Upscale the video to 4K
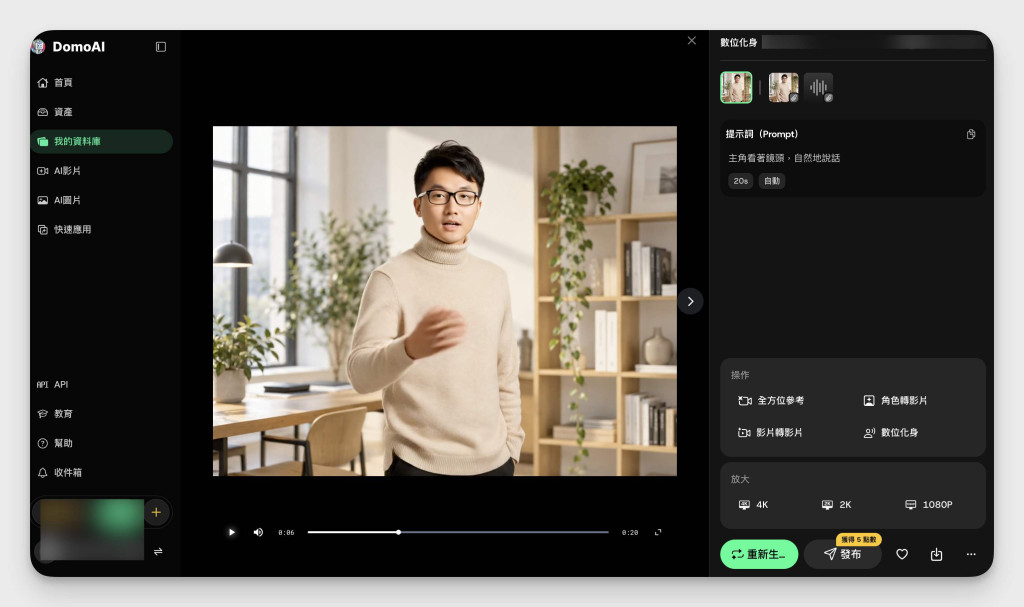The height and width of the screenshot is (607, 1024). (753, 504)
